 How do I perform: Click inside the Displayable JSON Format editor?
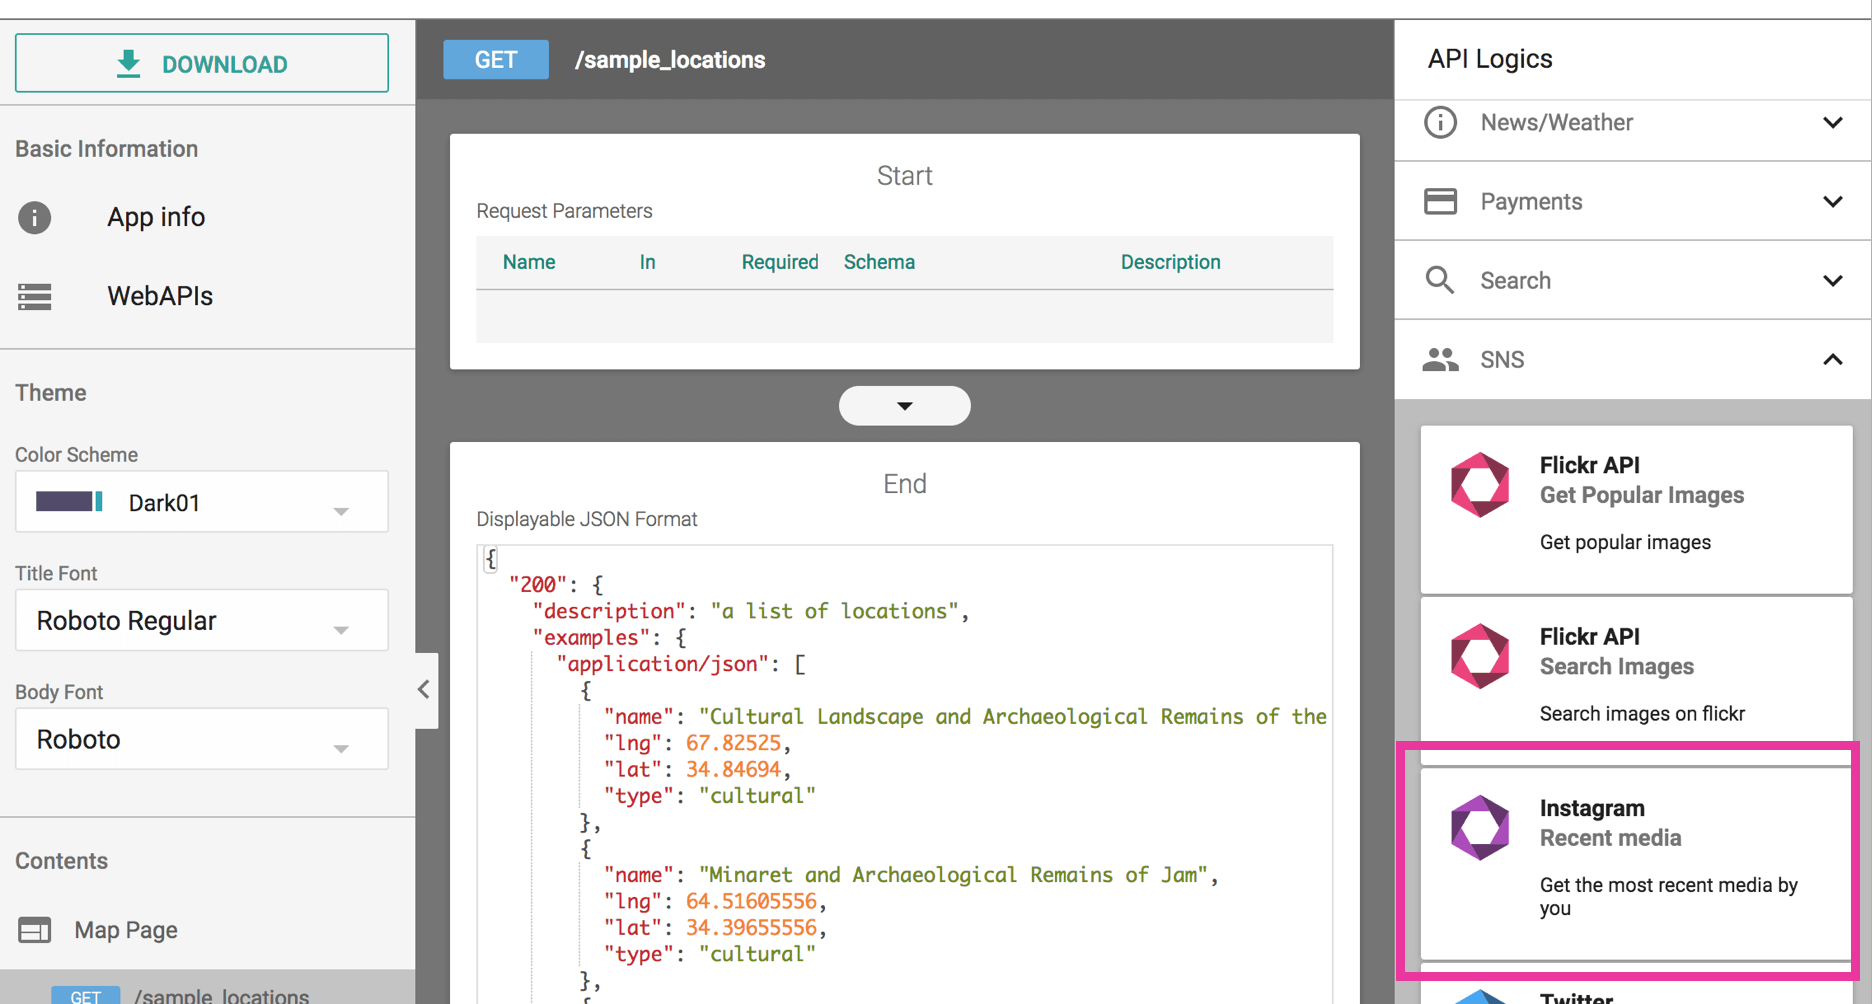click(905, 774)
